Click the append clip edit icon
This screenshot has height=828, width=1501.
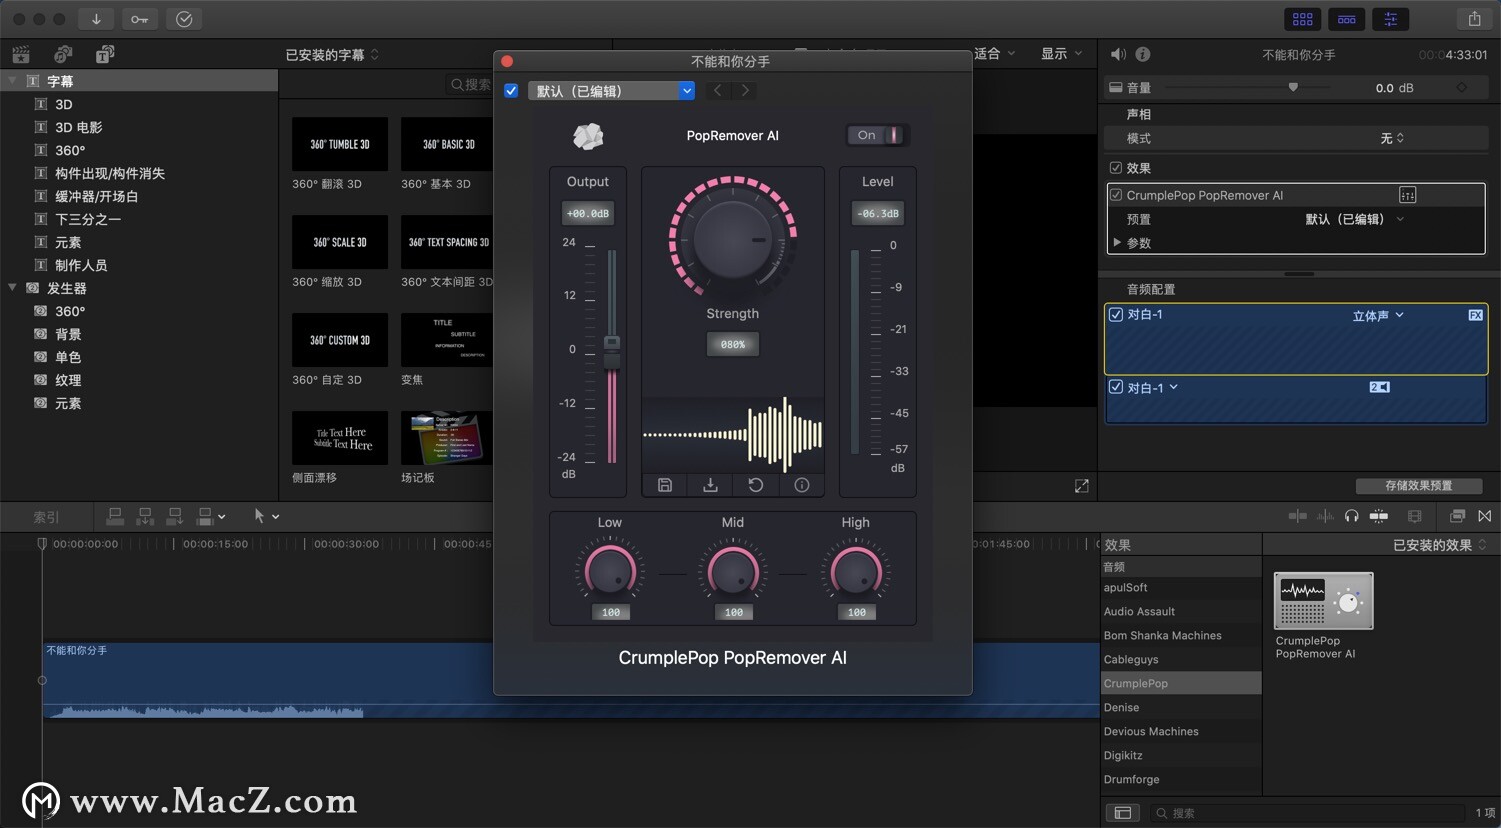click(175, 516)
